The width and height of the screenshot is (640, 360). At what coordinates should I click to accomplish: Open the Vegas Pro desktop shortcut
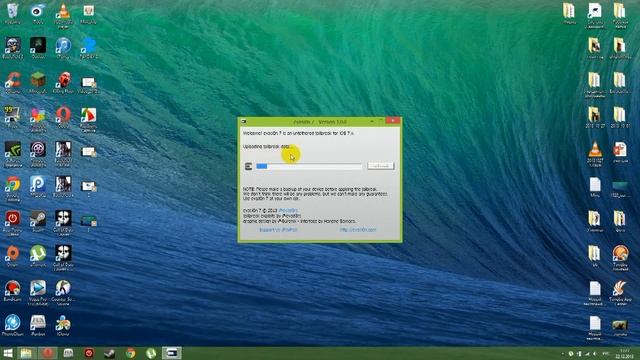point(38,292)
